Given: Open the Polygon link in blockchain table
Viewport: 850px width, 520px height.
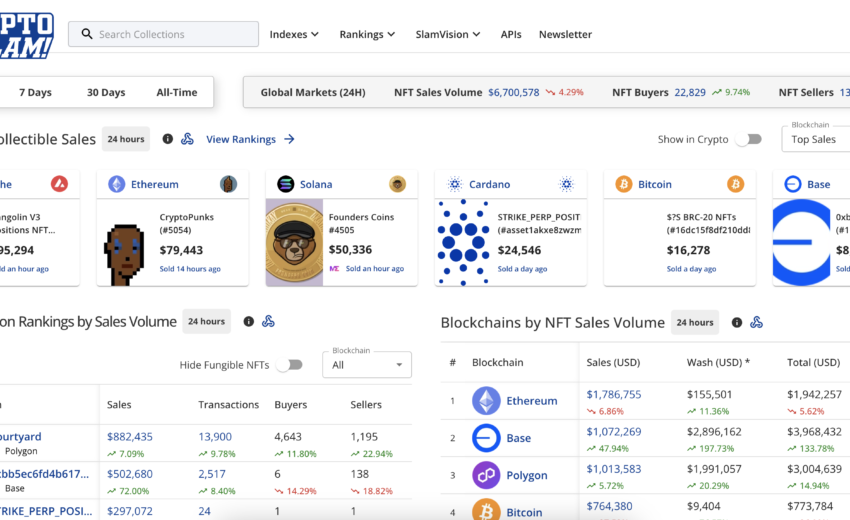Looking at the screenshot, I should pyautogui.click(x=527, y=475).
